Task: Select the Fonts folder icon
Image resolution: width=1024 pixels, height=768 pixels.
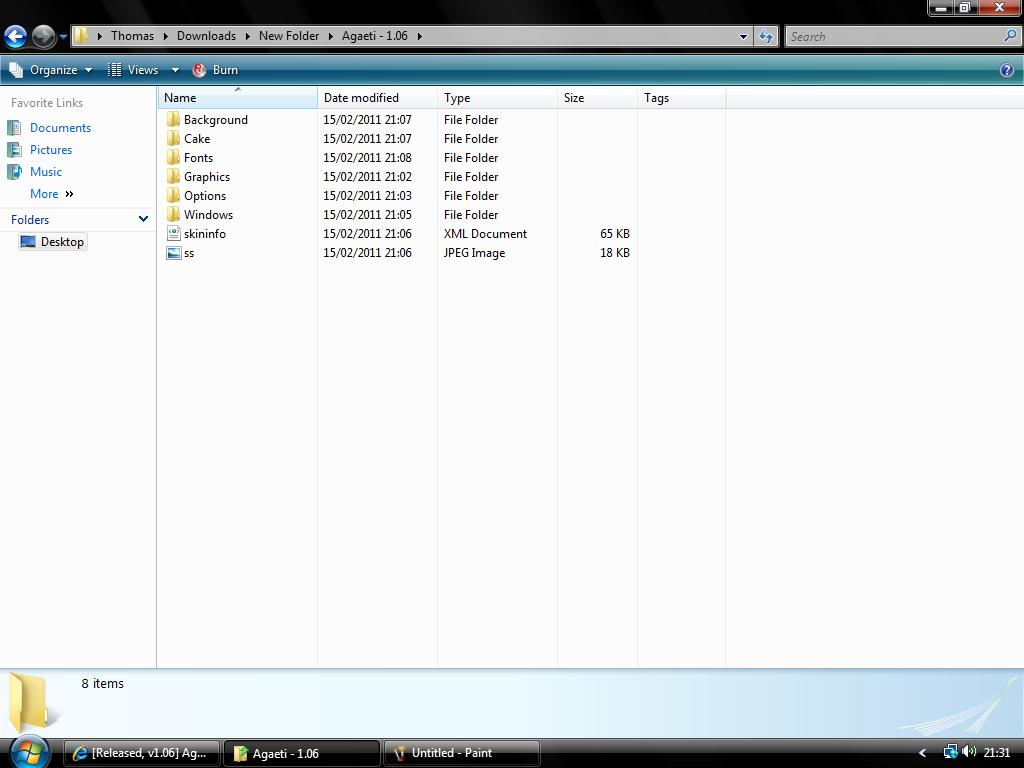Action: tap(173, 157)
